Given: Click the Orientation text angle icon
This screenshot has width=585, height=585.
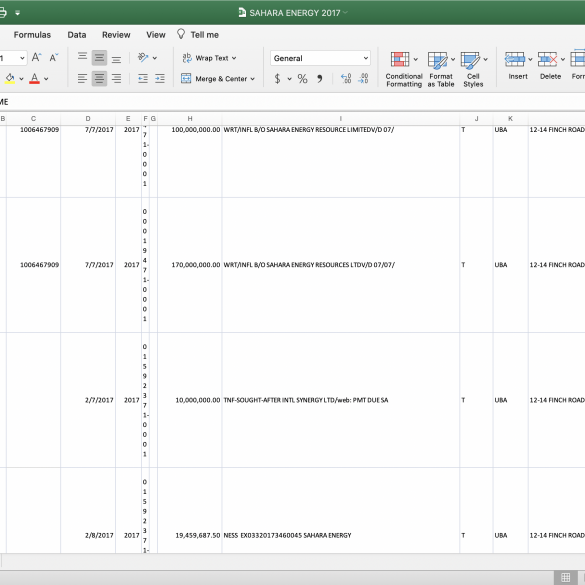Looking at the screenshot, I should 143,57.
